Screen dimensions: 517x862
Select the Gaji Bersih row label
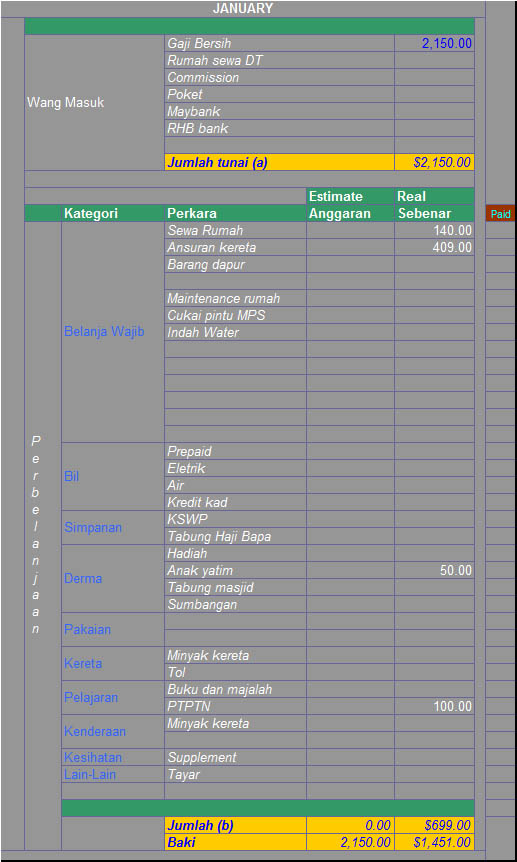[279, 43]
